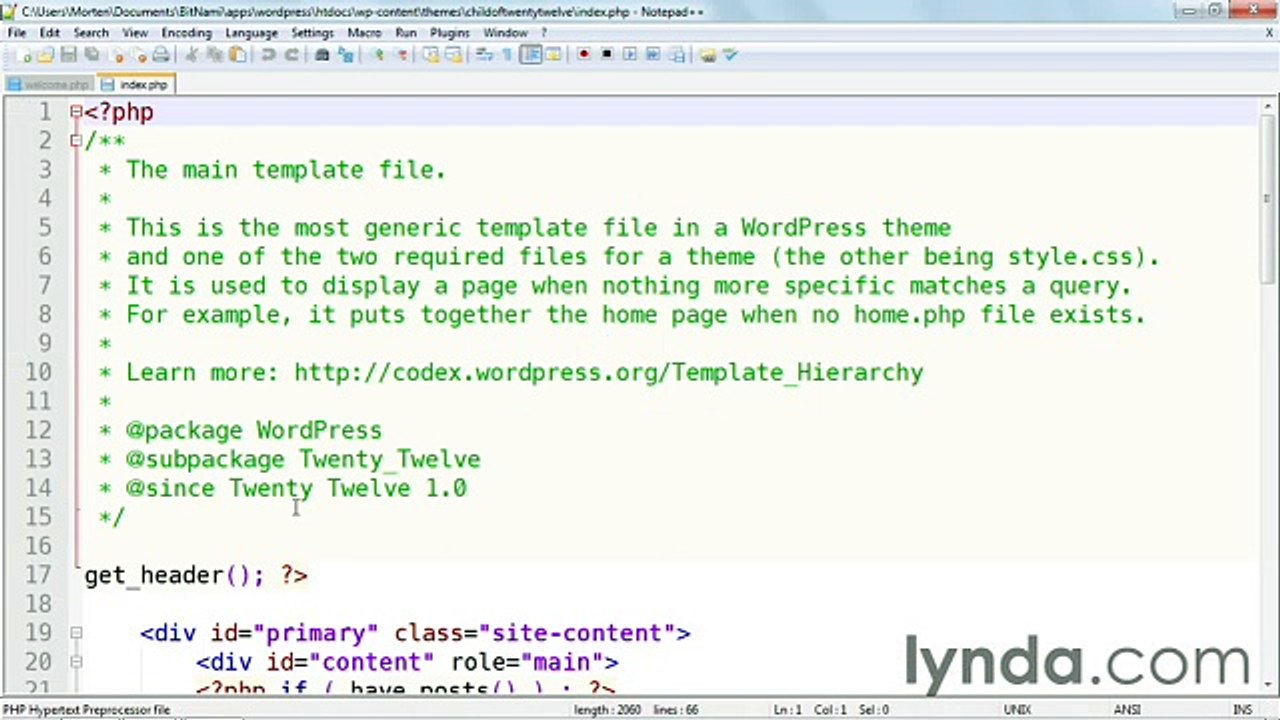Click the Synchronize Horizontal Scrolling icon
Image resolution: width=1280 pixels, height=720 pixels.
pyautogui.click(x=453, y=55)
